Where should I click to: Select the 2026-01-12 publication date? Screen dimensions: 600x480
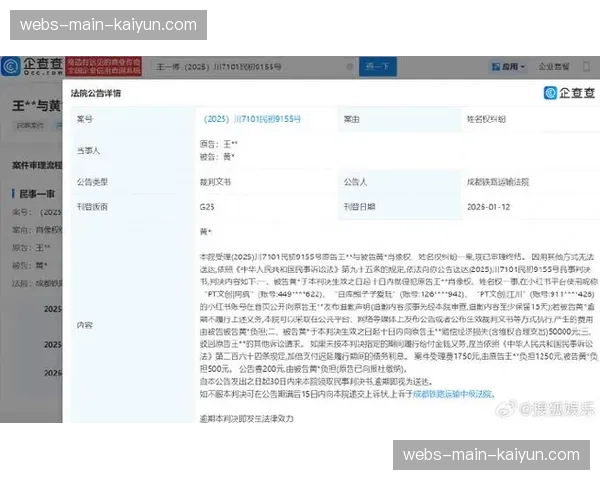point(489,207)
